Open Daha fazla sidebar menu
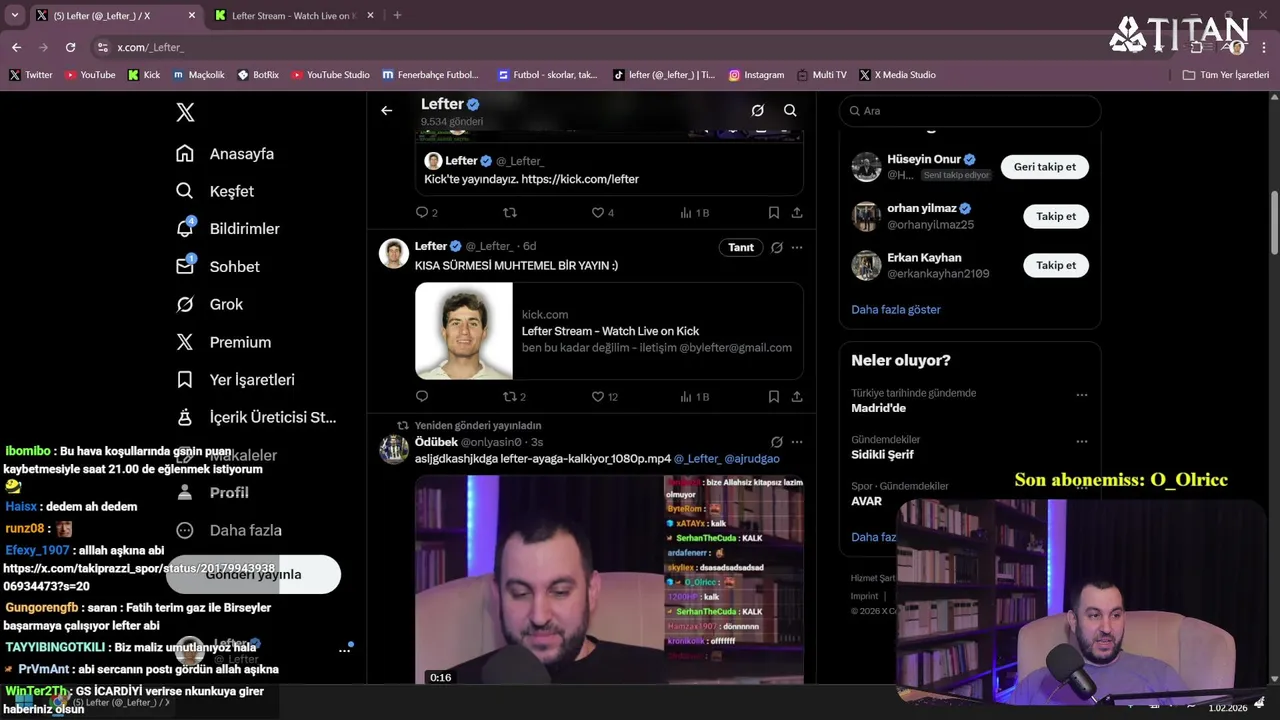Screen dimensions: 1280x720 tap(229, 530)
